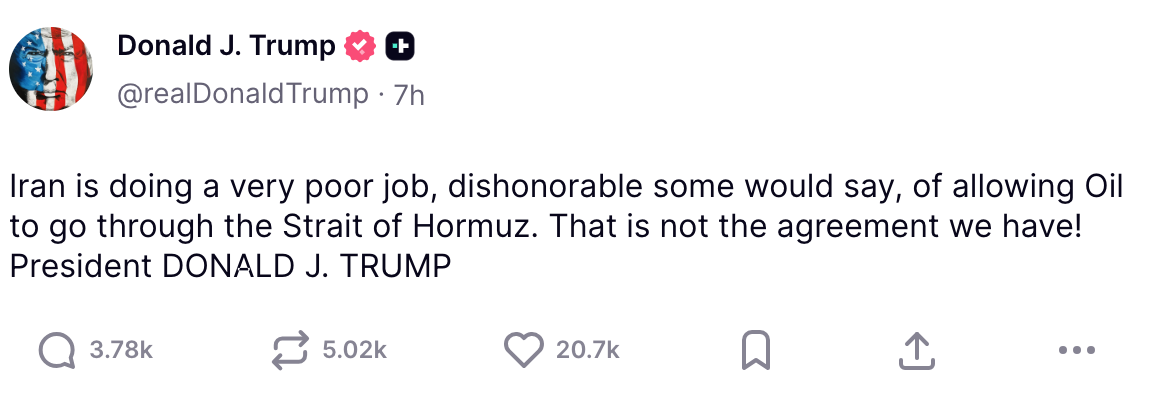
Task: Click the red verified badge
Action: (x=360, y=46)
